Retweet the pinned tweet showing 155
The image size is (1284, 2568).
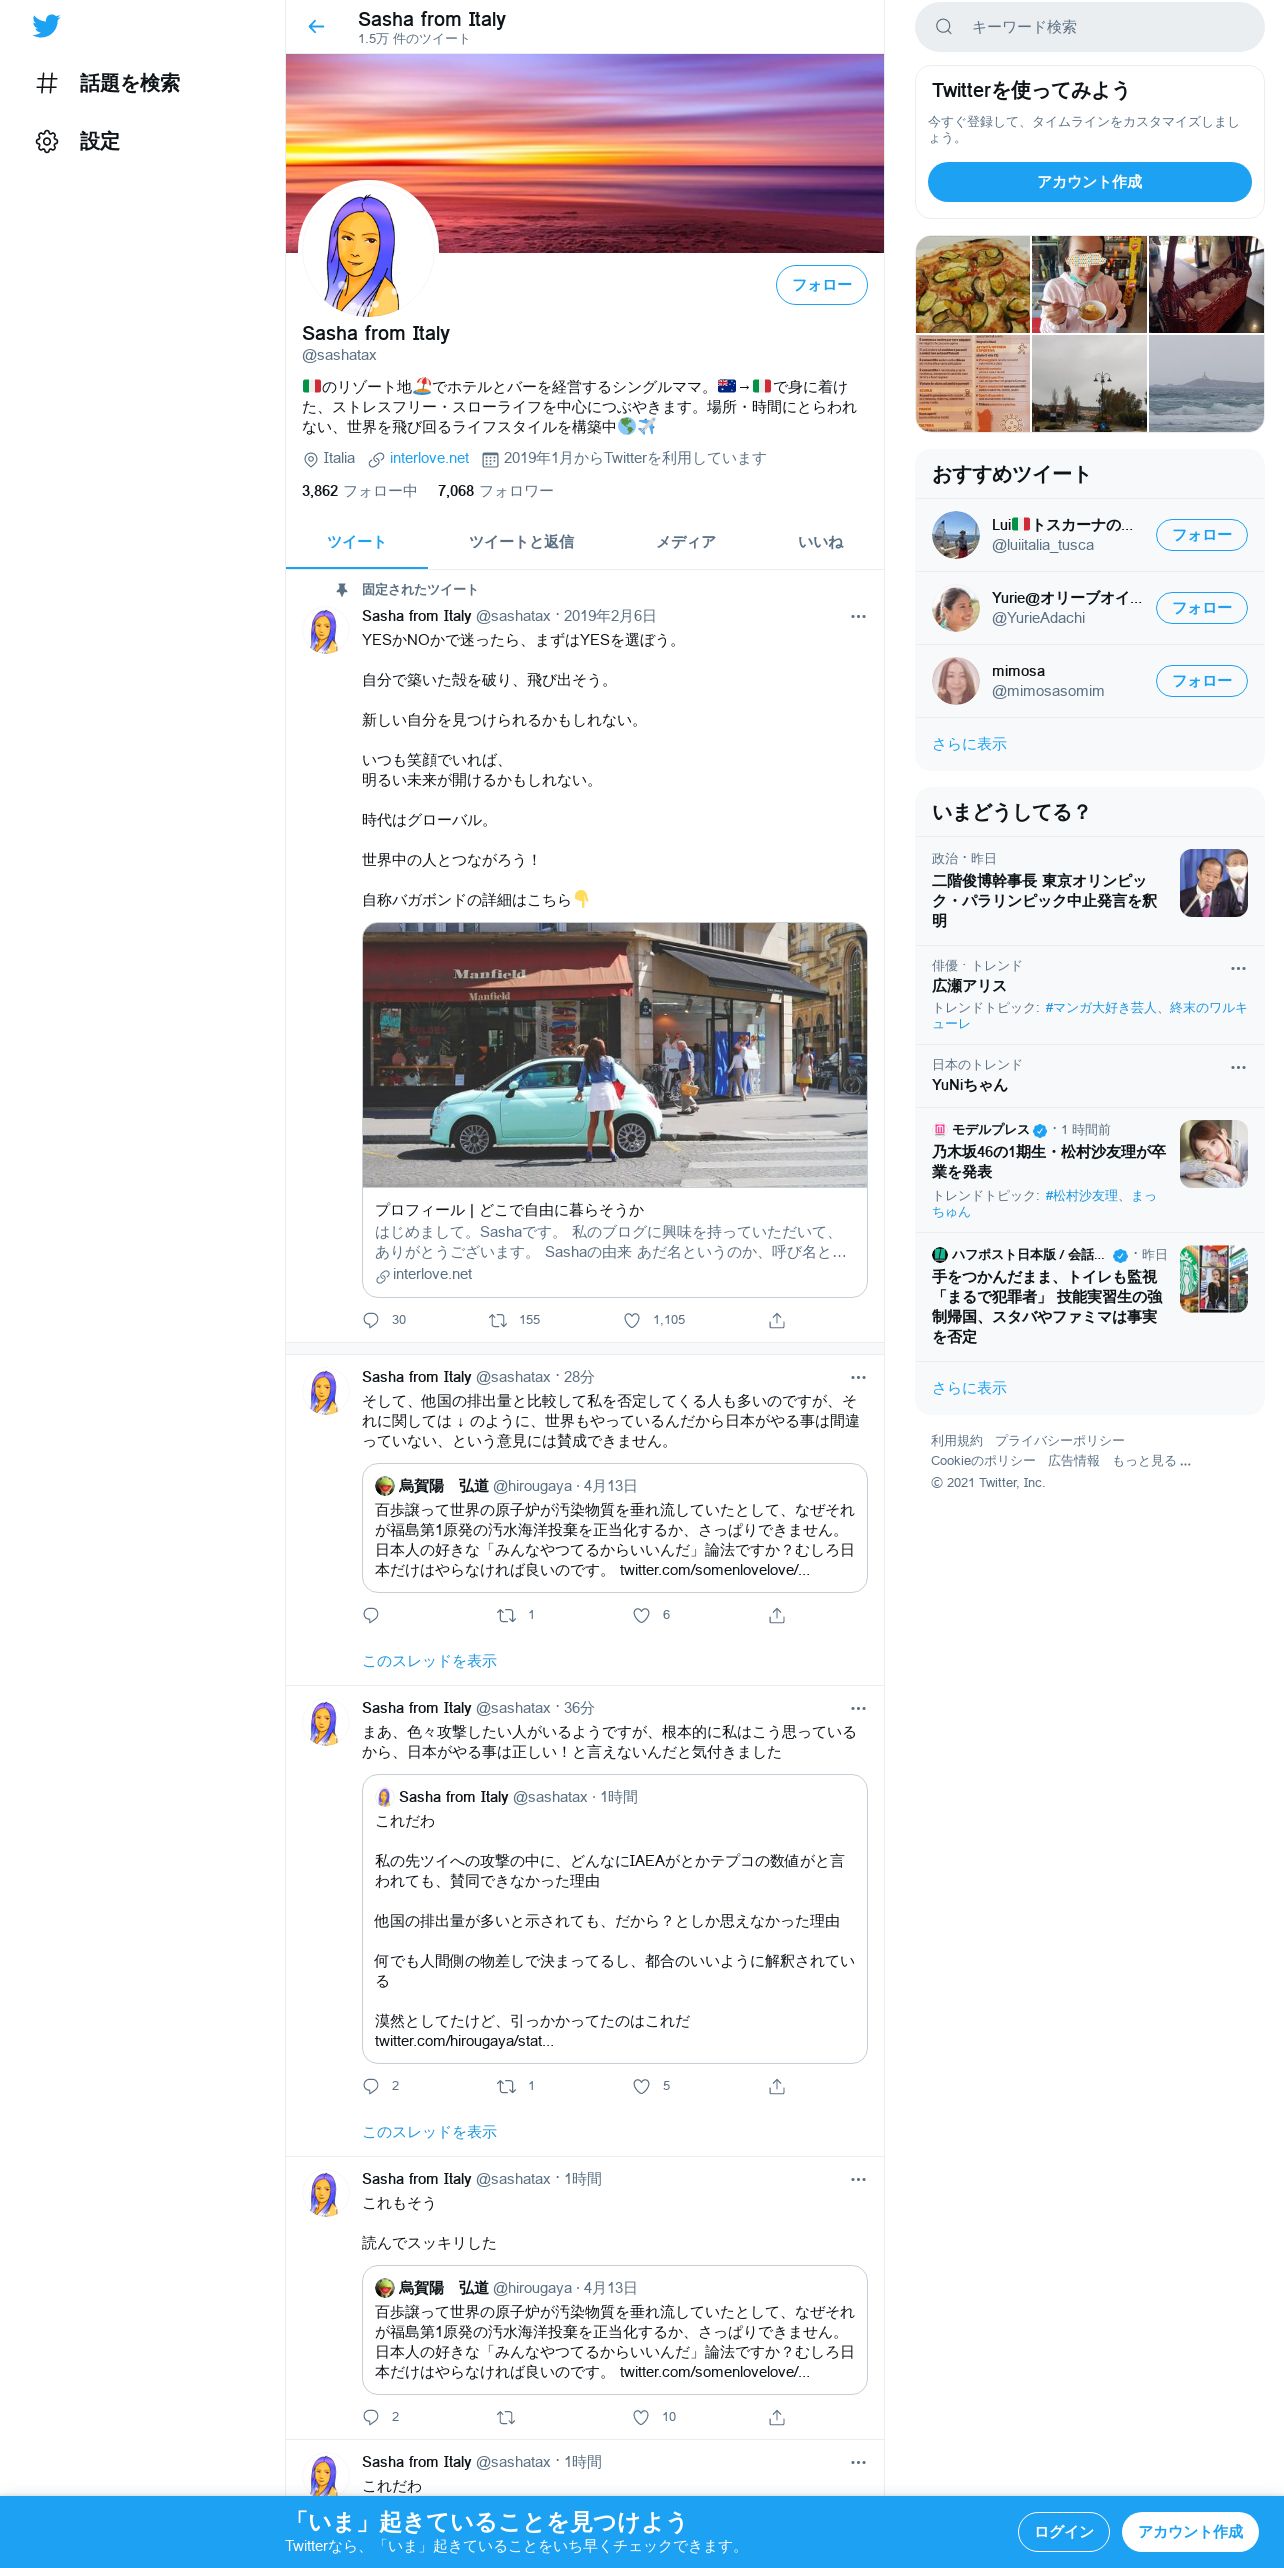(x=497, y=1320)
